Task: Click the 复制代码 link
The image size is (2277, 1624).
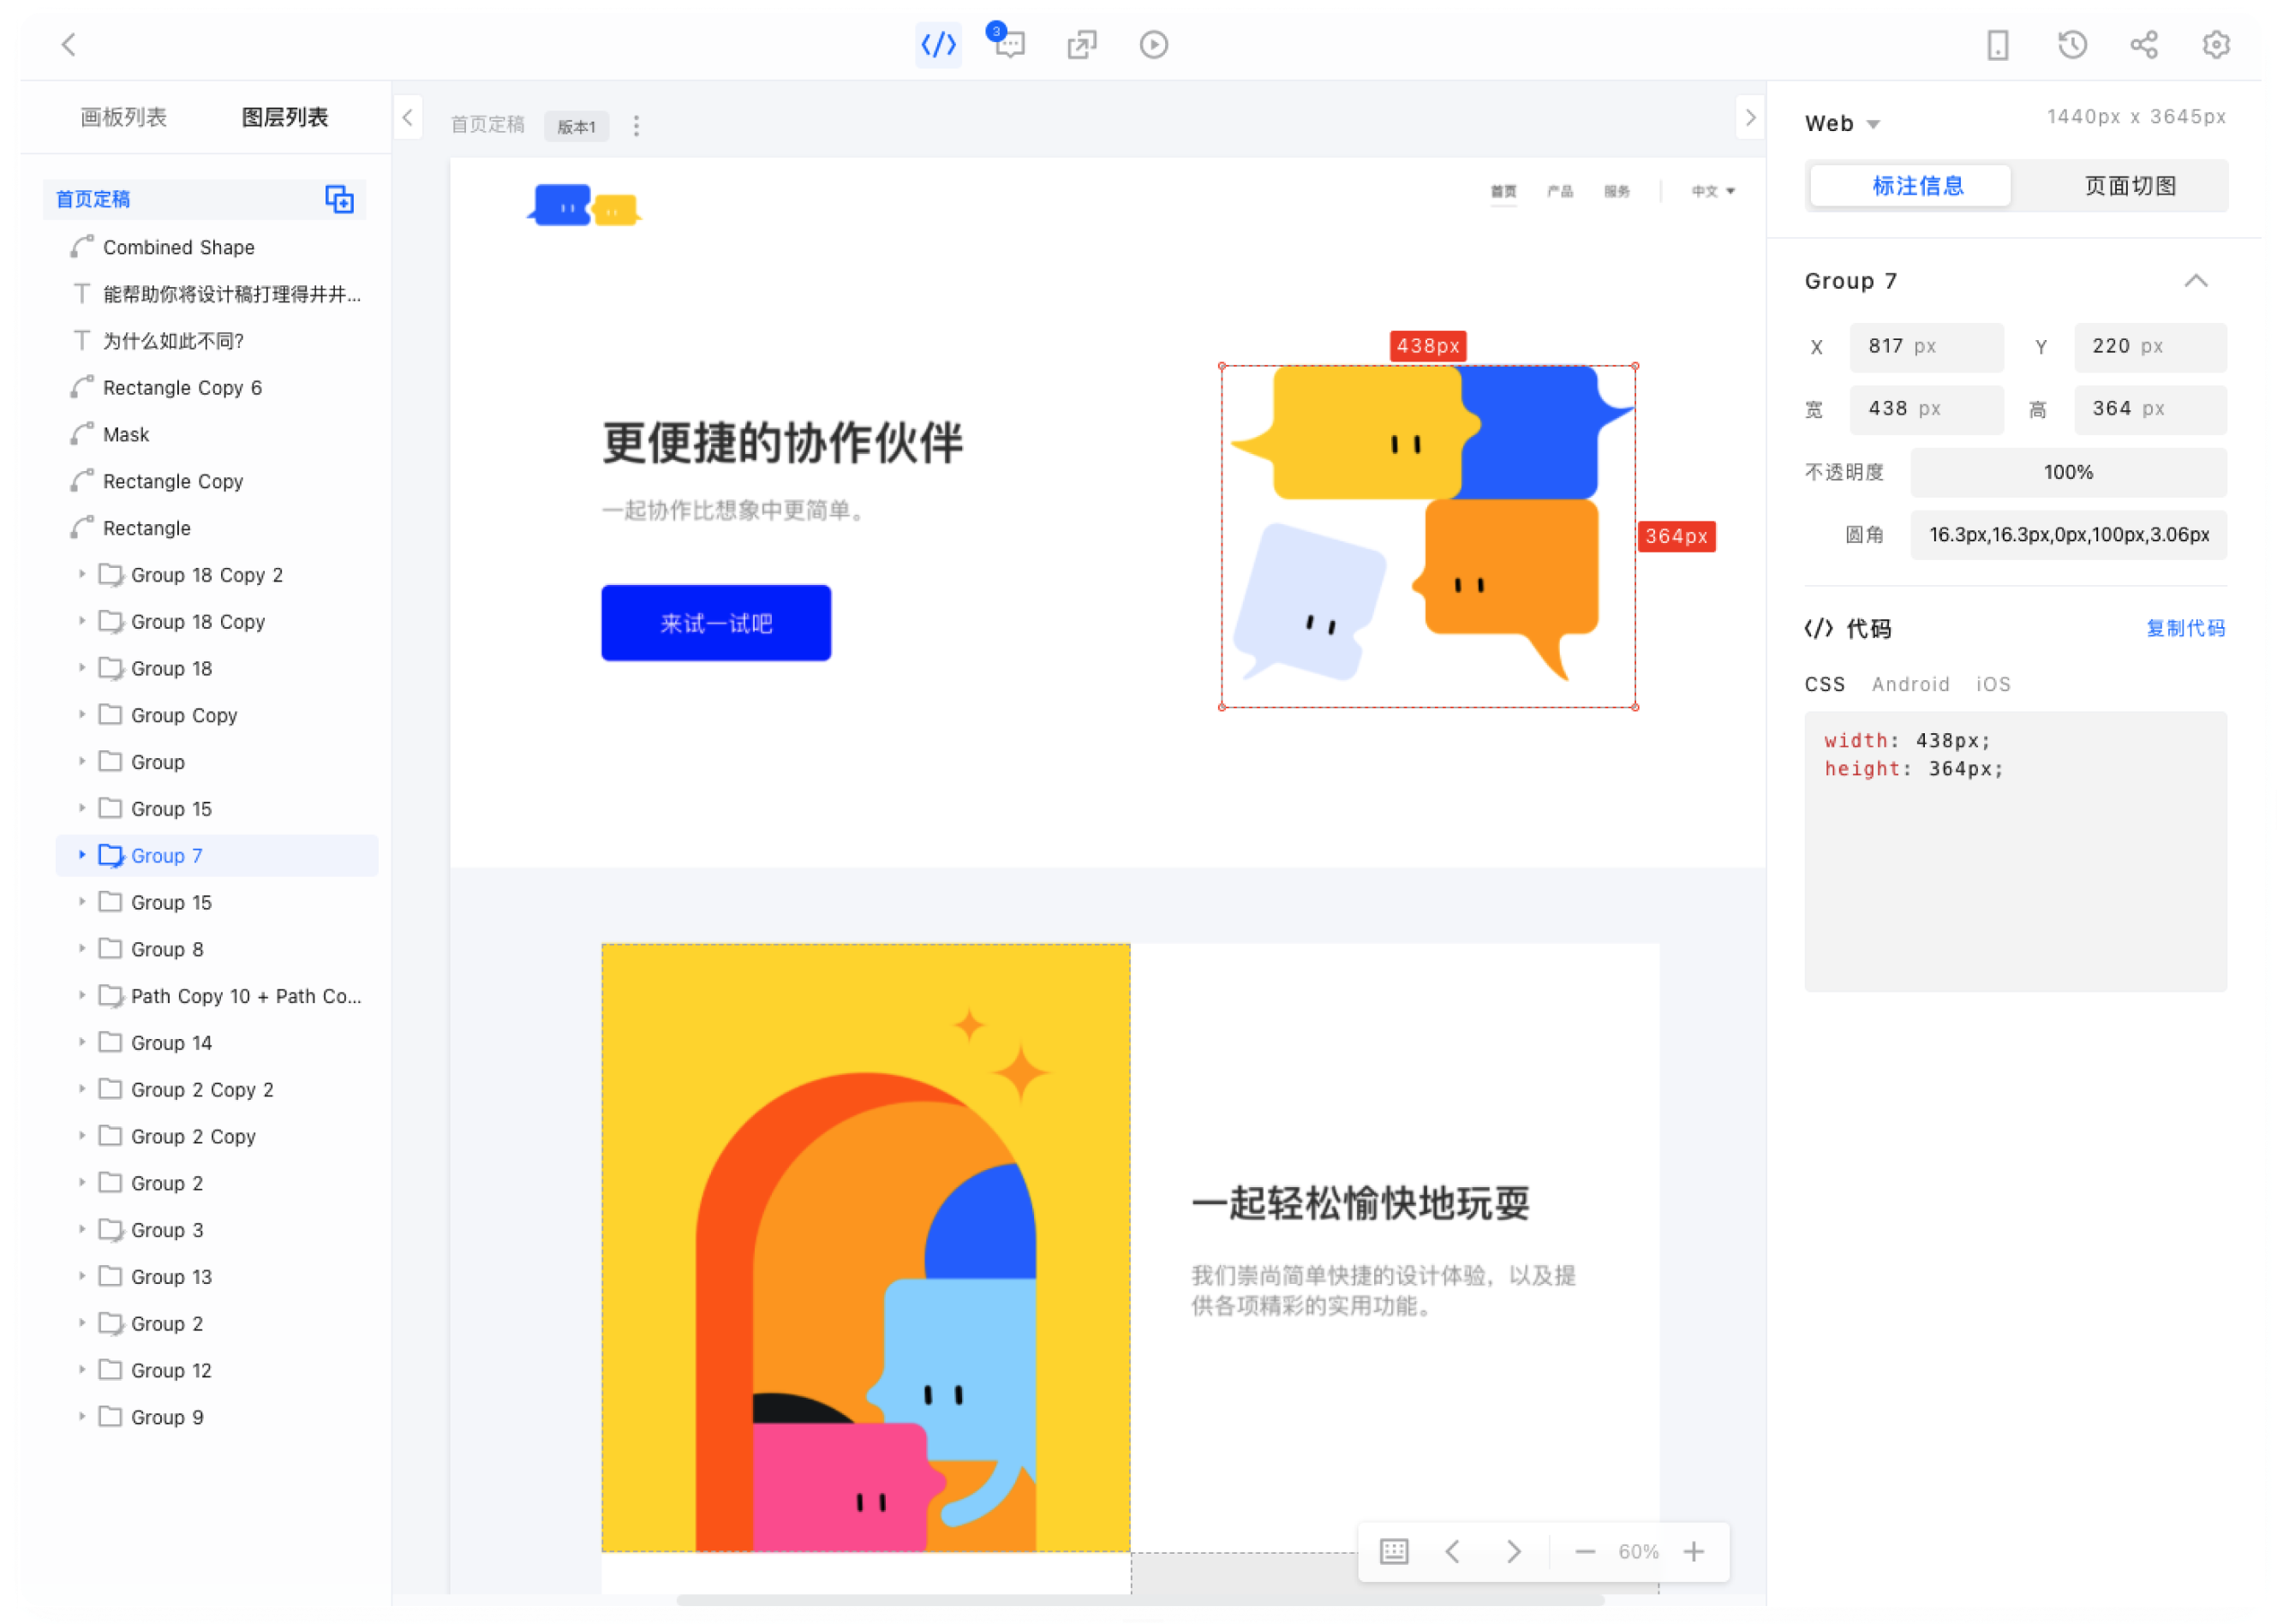Action: click(x=2185, y=628)
